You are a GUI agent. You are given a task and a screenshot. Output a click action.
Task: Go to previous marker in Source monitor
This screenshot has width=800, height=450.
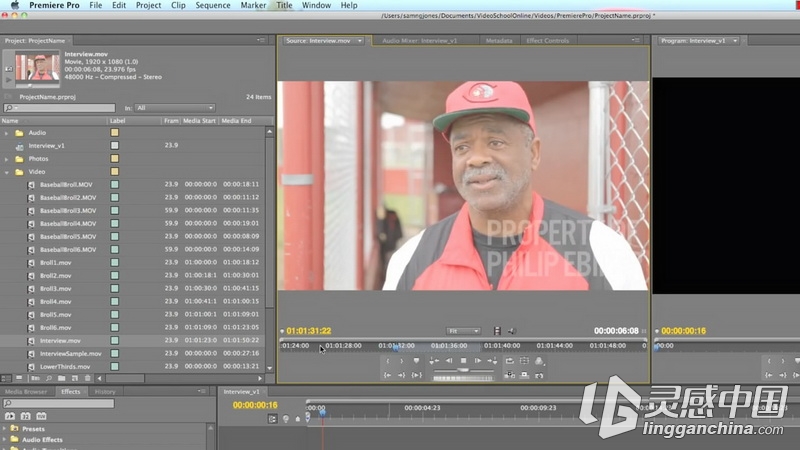pyautogui.click(x=434, y=361)
